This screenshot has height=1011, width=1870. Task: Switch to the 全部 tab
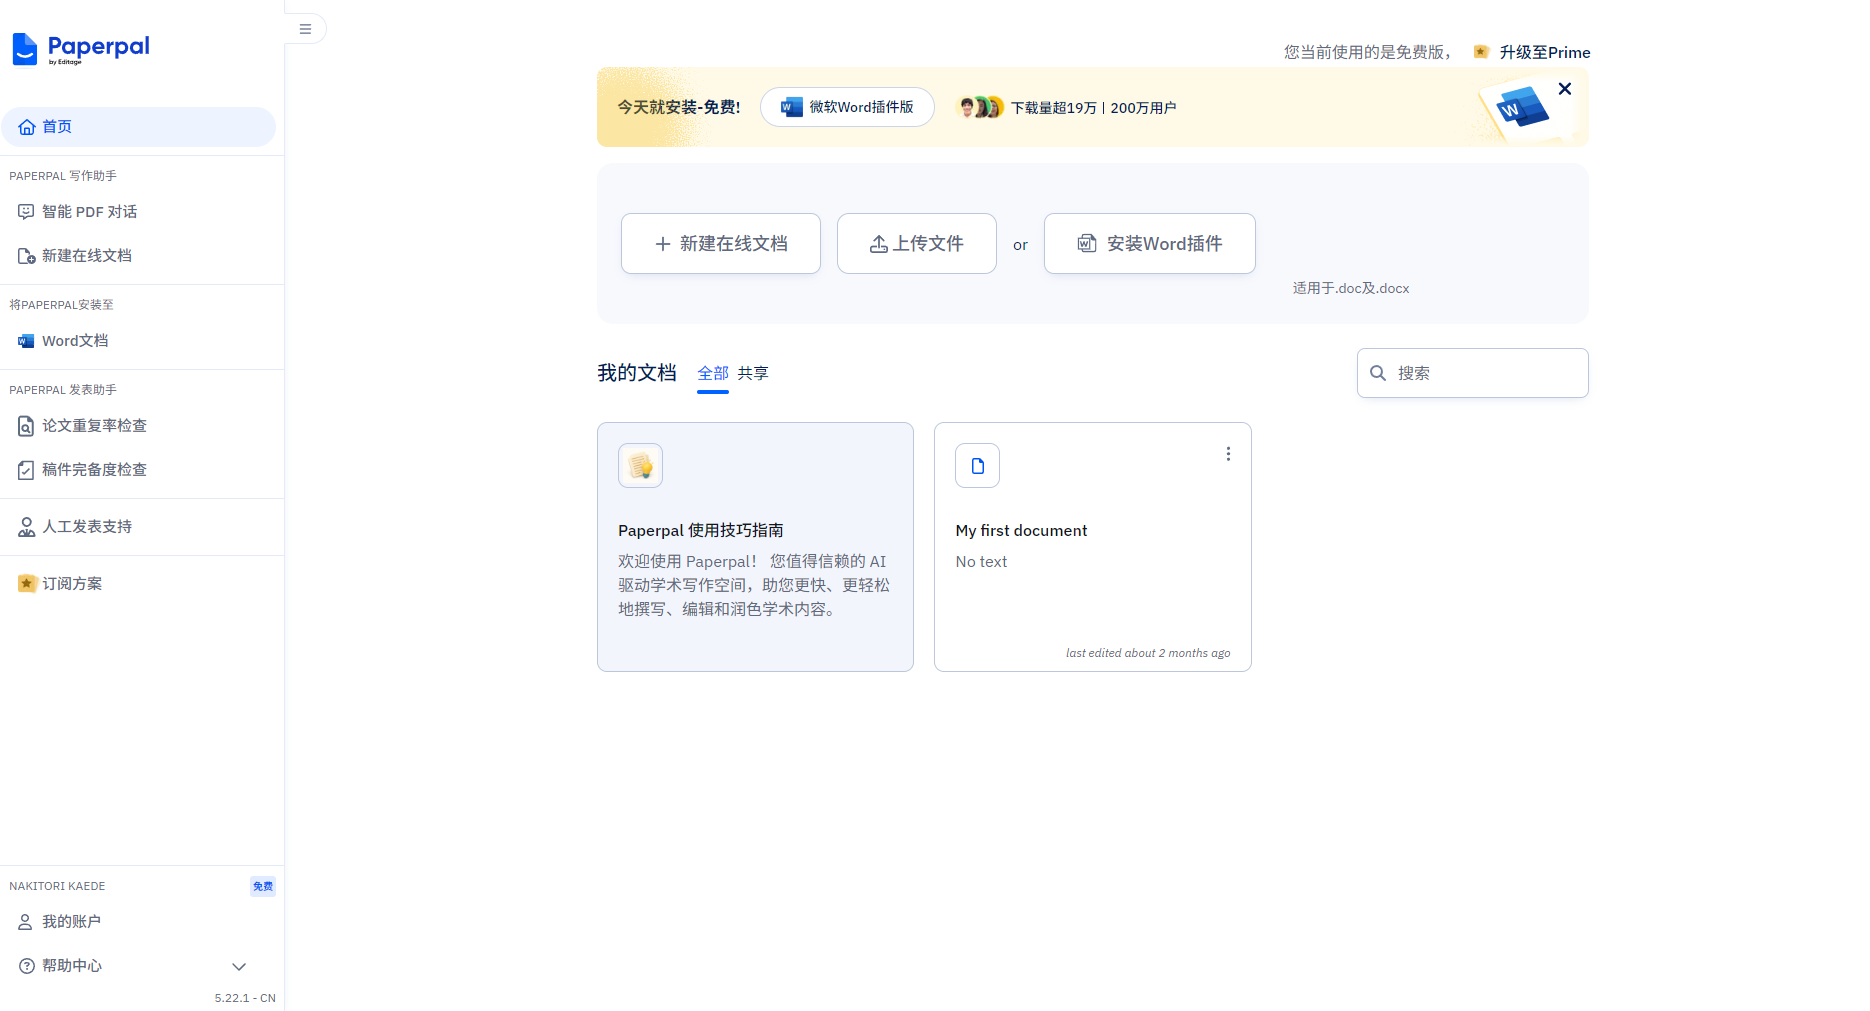click(713, 373)
